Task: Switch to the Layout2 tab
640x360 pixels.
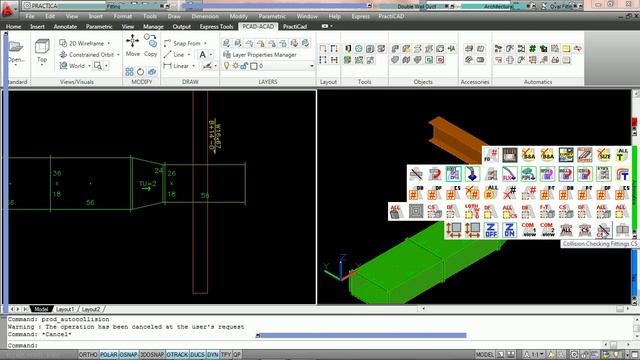Action: click(x=91, y=309)
